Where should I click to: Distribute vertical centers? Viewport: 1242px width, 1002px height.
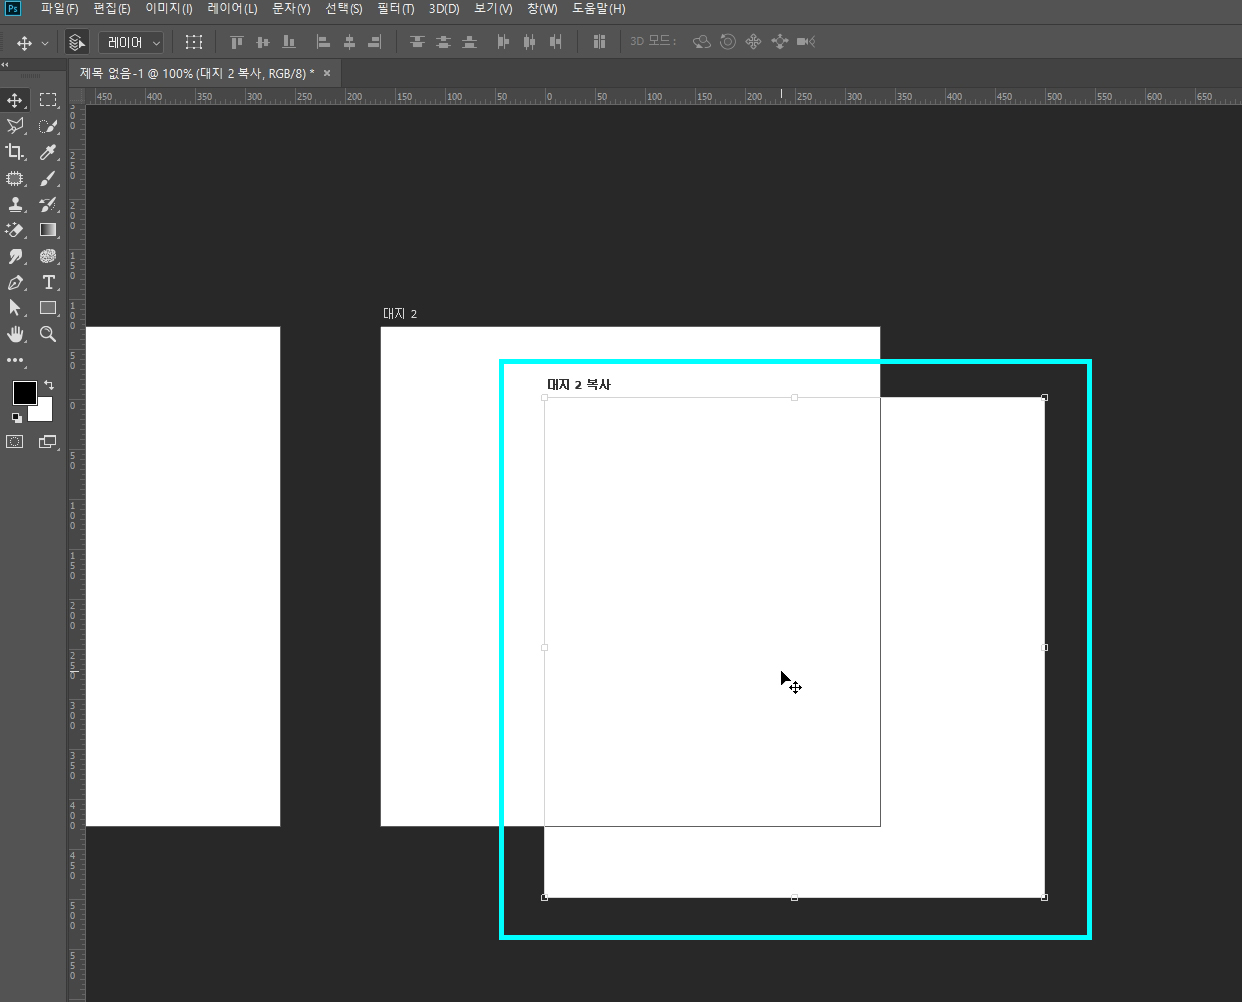coord(443,42)
